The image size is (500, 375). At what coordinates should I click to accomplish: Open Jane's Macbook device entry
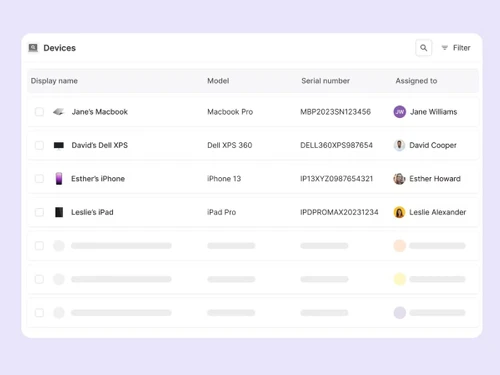coord(100,112)
